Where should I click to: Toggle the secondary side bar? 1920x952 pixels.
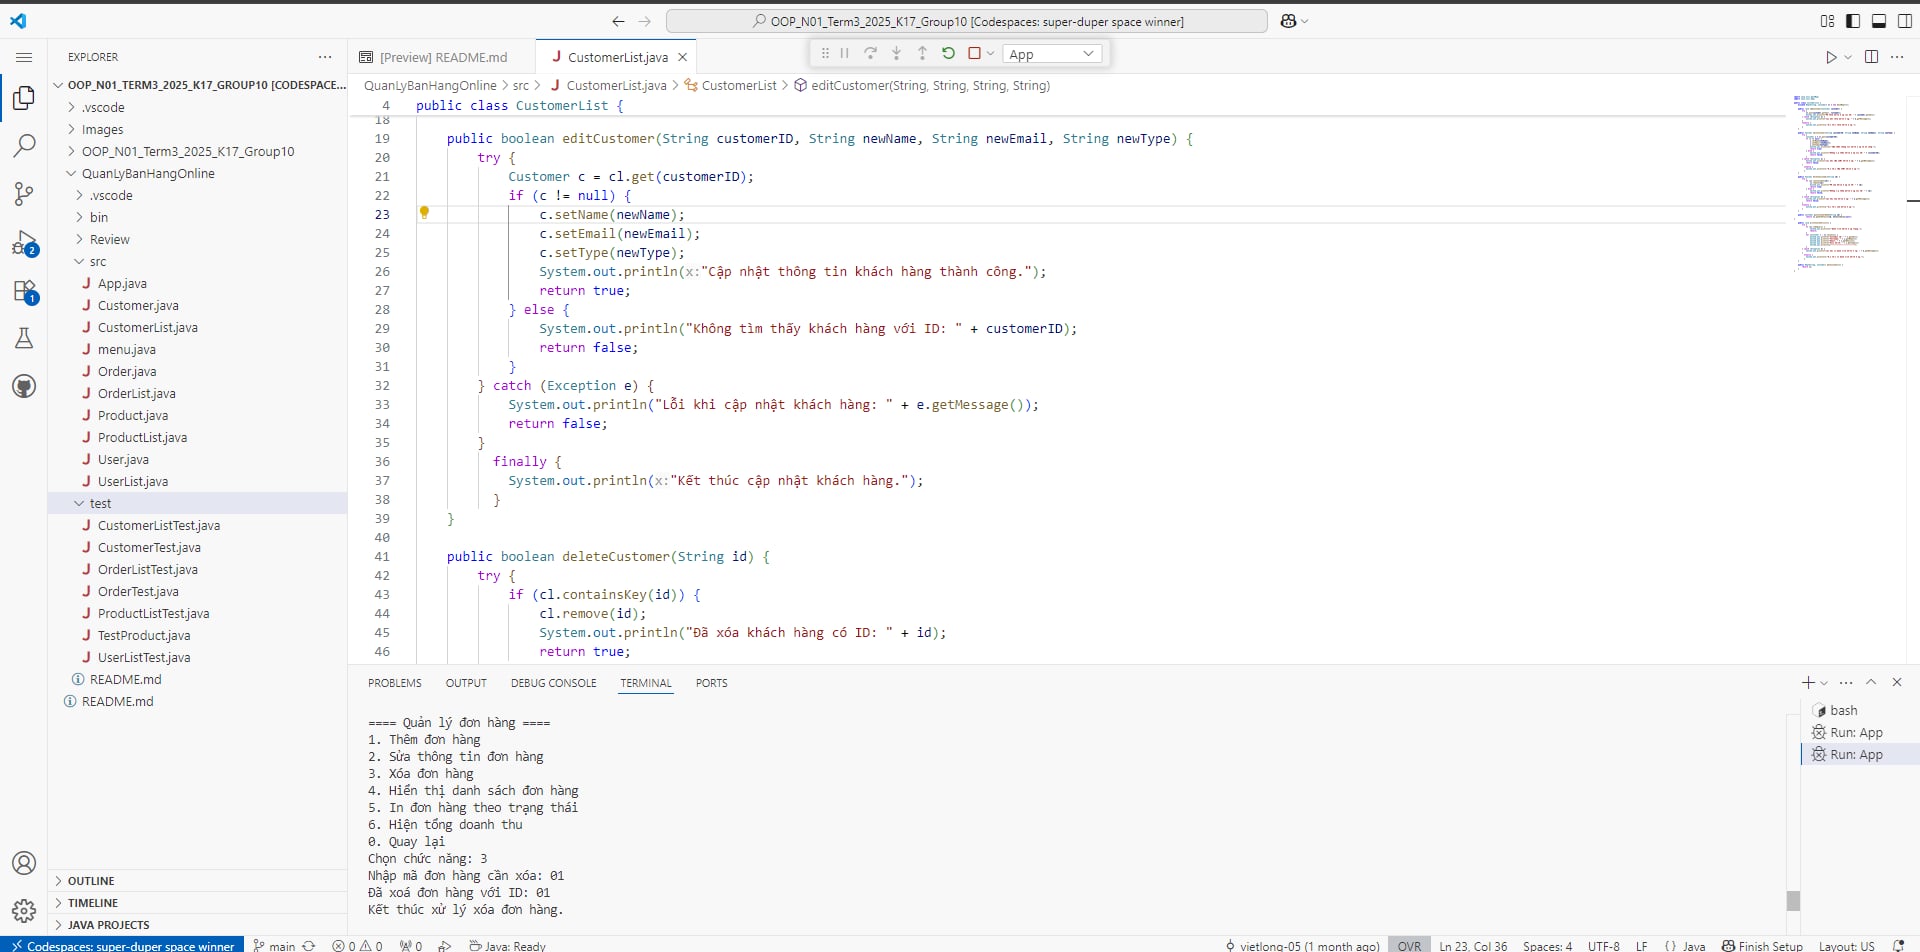(x=1905, y=21)
